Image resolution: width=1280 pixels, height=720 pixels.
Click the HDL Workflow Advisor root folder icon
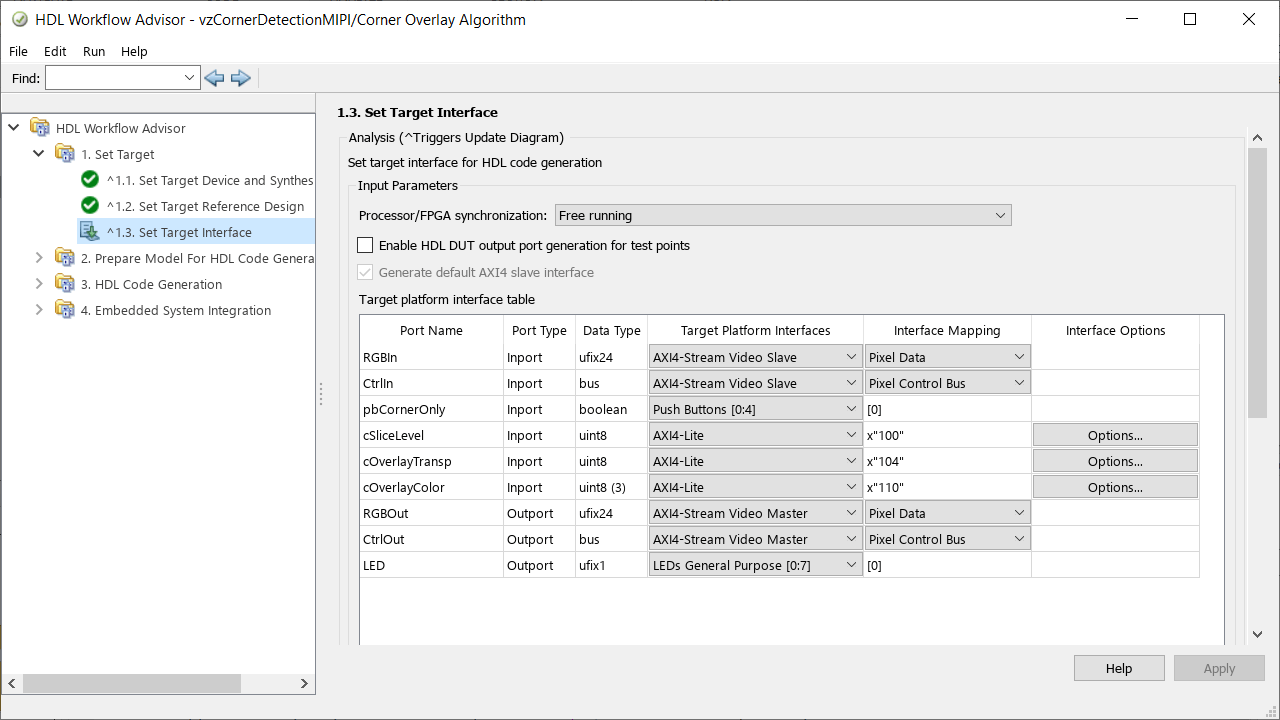click(40, 128)
